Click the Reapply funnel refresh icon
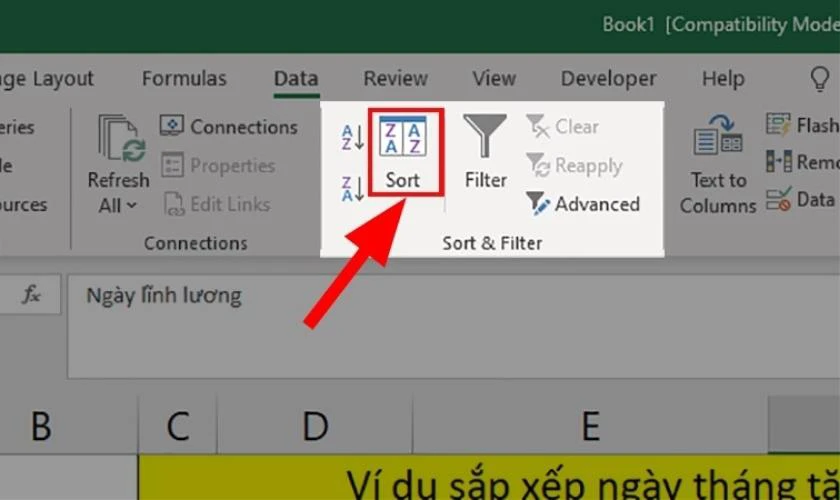The width and height of the screenshot is (840, 500). 537,165
